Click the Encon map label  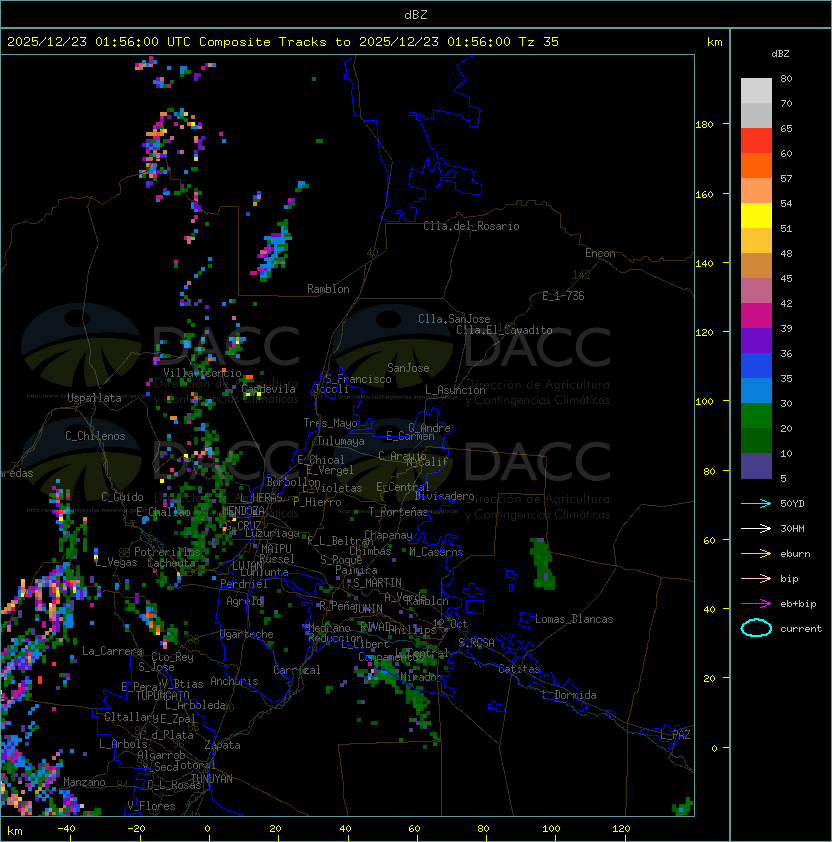pos(600,253)
